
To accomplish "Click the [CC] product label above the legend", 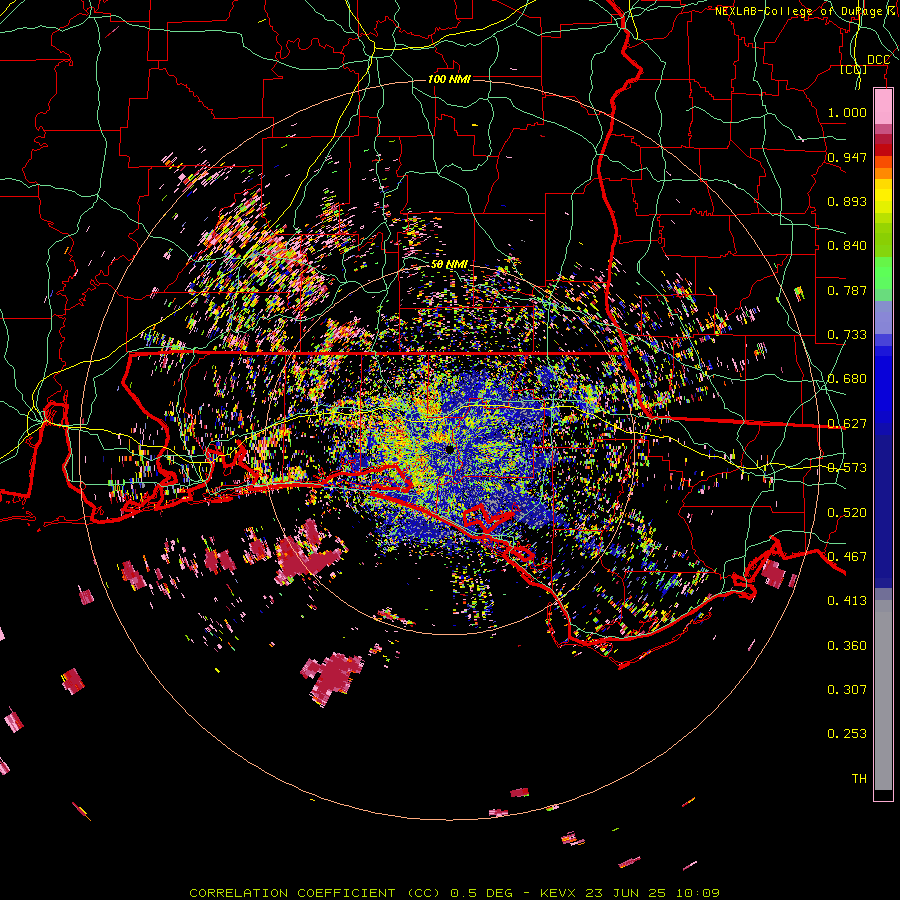I will point(854,70).
